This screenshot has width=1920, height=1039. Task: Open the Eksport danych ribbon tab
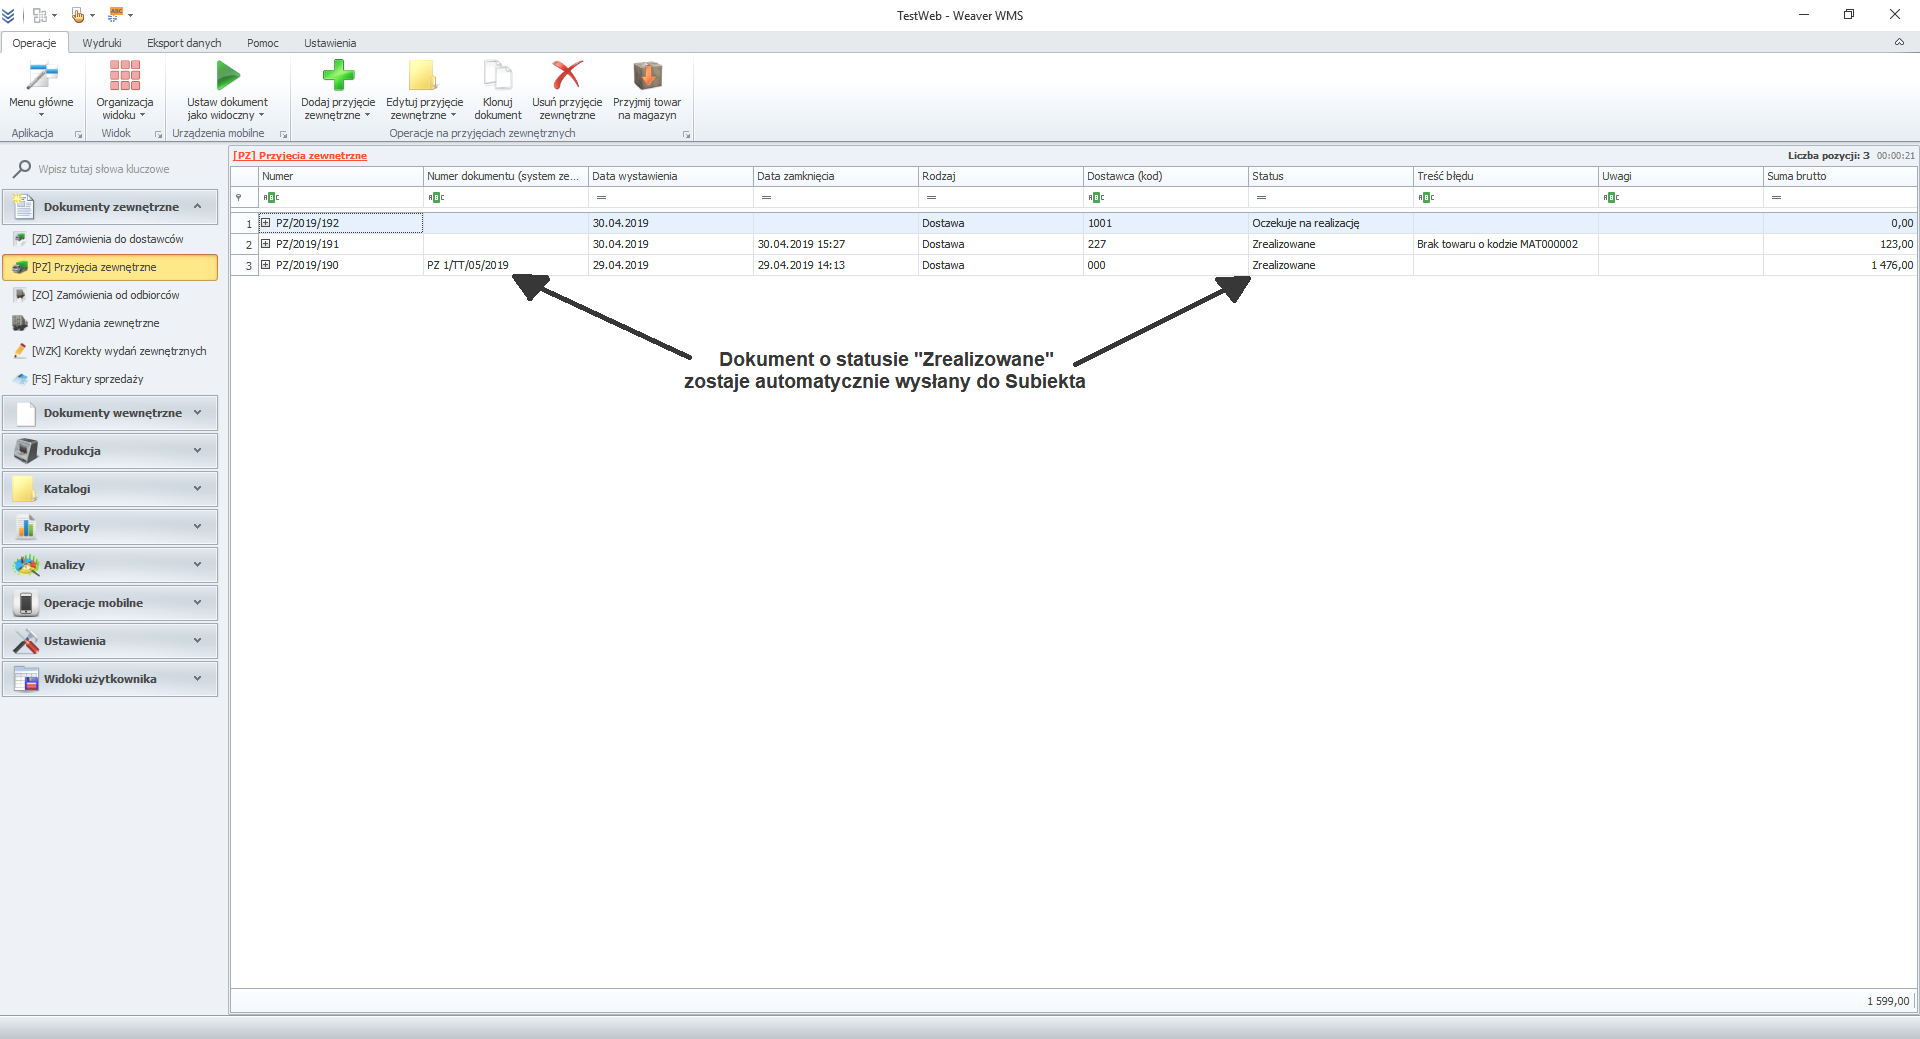pyautogui.click(x=184, y=43)
